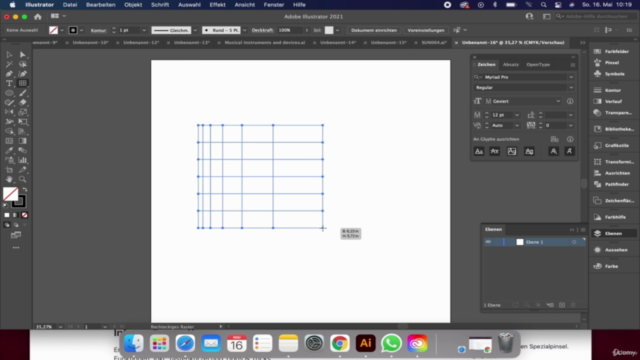The height and width of the screenshot is (360, 640).
Task: Open the font size 12 pt dropdown
Action: tap(517, 115)
